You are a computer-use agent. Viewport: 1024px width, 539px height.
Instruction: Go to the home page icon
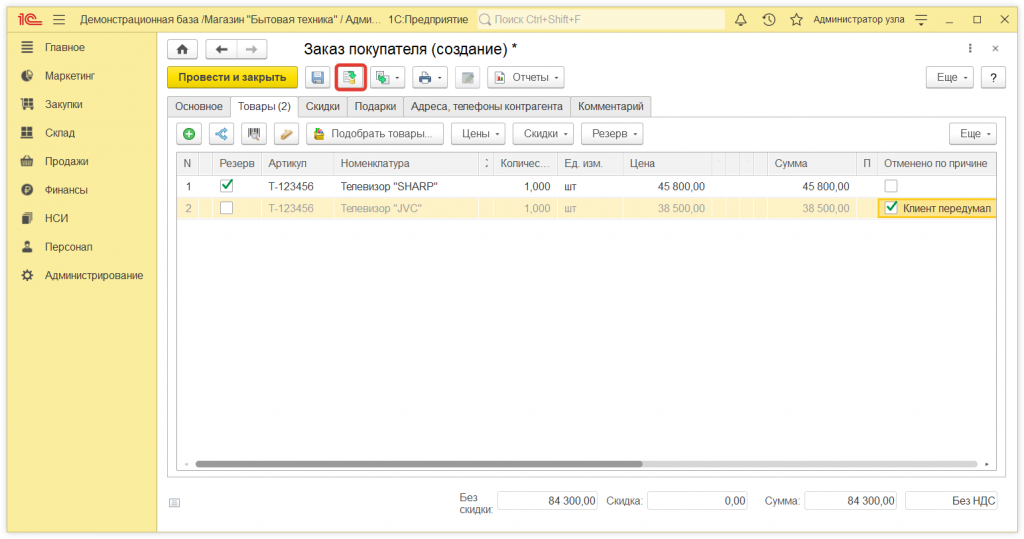click(x=181, y=50)
